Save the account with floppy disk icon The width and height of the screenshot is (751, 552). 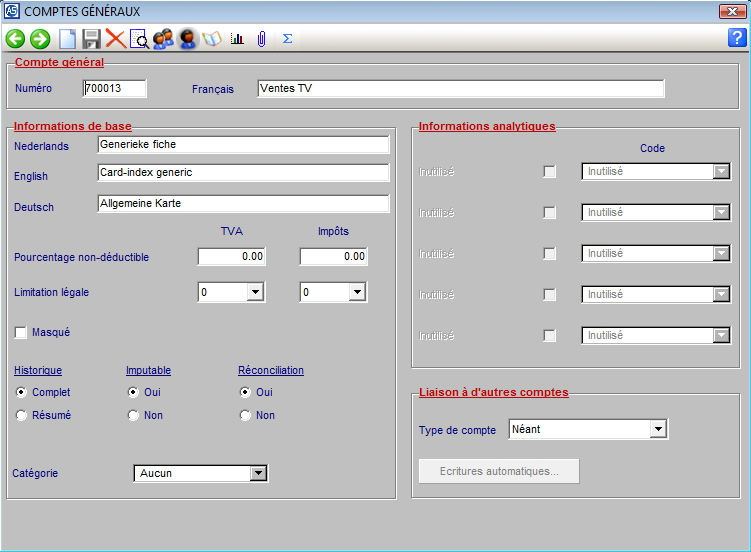point(91,39)
